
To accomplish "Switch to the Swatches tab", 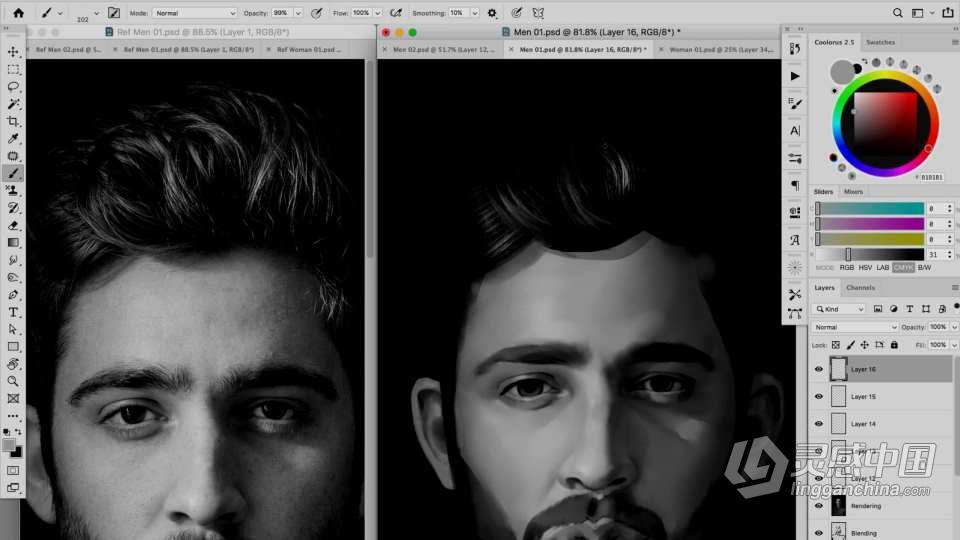I will [x=880, y=42].
